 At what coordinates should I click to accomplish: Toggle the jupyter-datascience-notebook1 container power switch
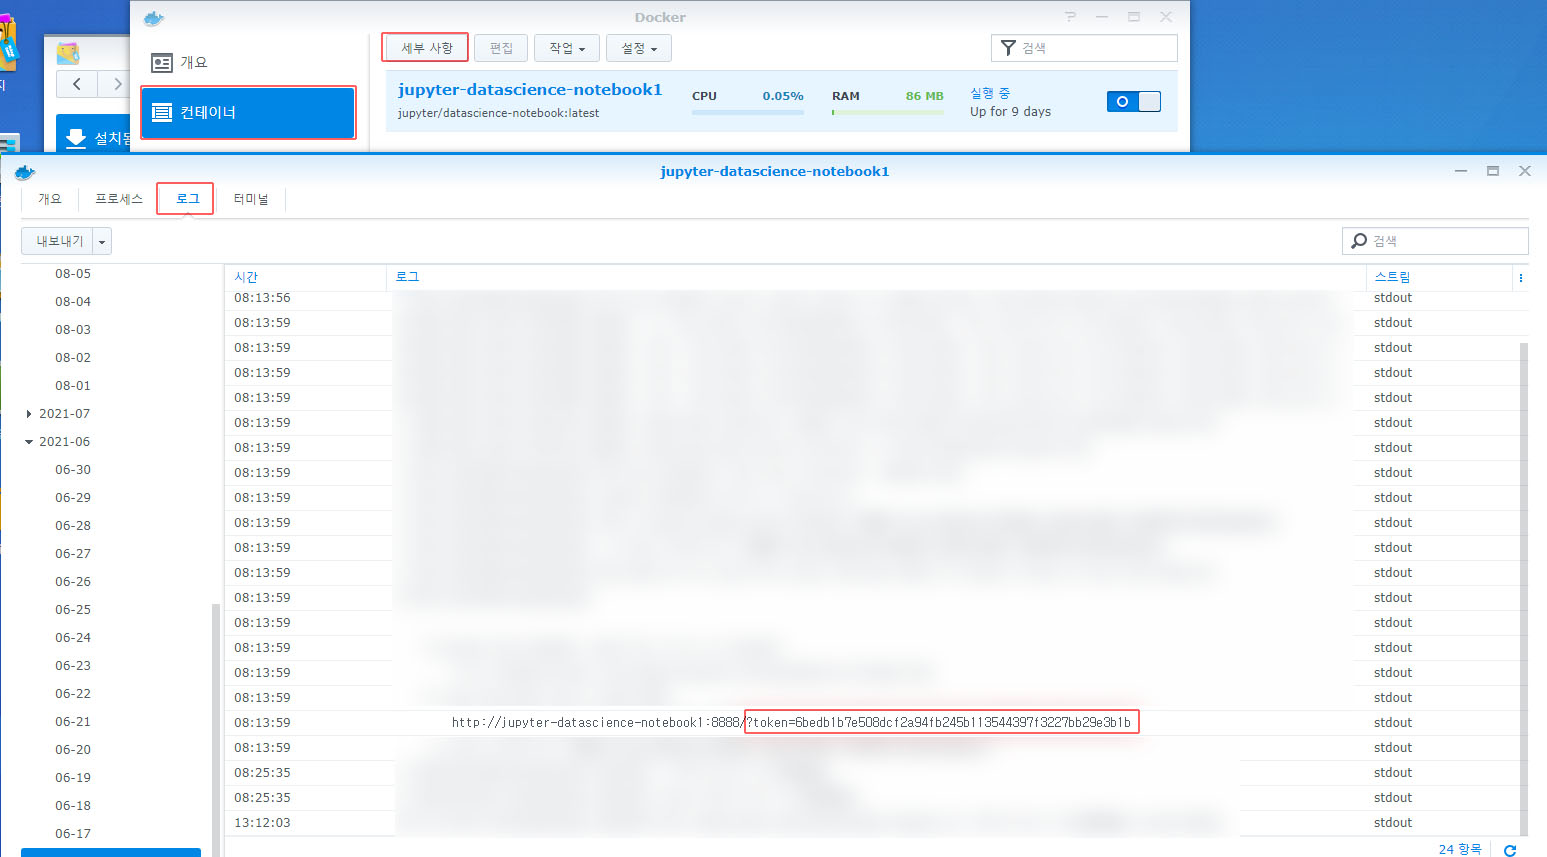[1133, 101]
